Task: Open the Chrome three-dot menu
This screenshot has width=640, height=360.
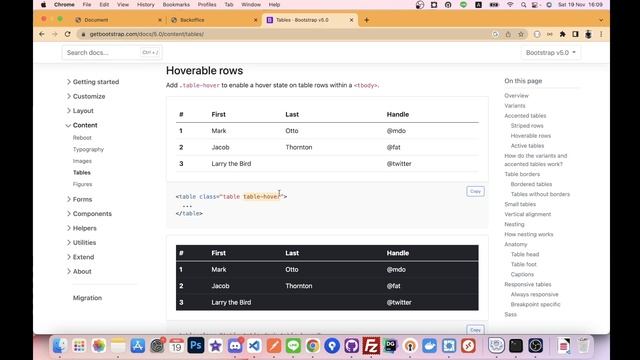Action: [601, 34]
